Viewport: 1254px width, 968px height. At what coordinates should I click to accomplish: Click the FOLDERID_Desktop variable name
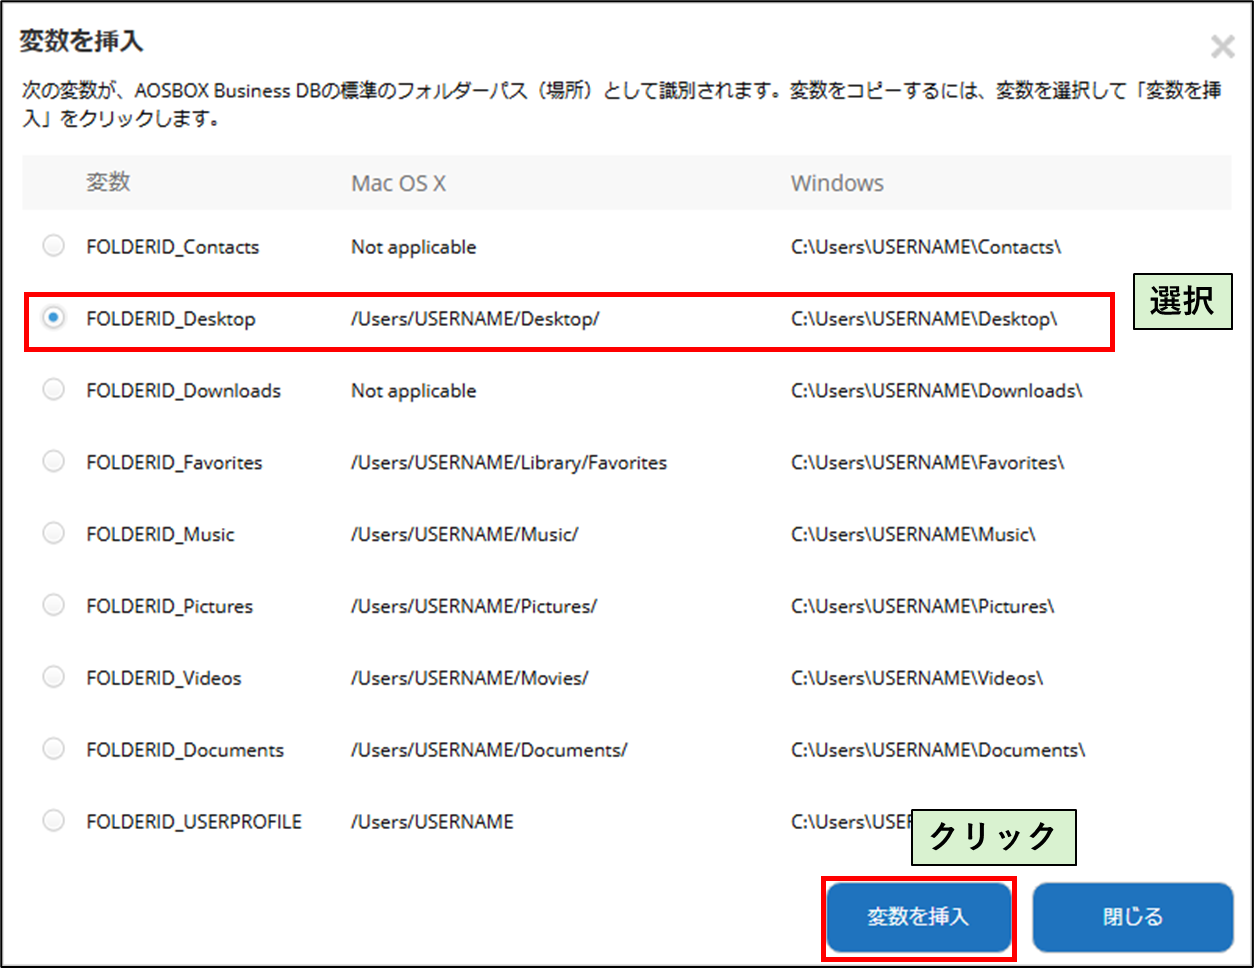coord(171,319)
